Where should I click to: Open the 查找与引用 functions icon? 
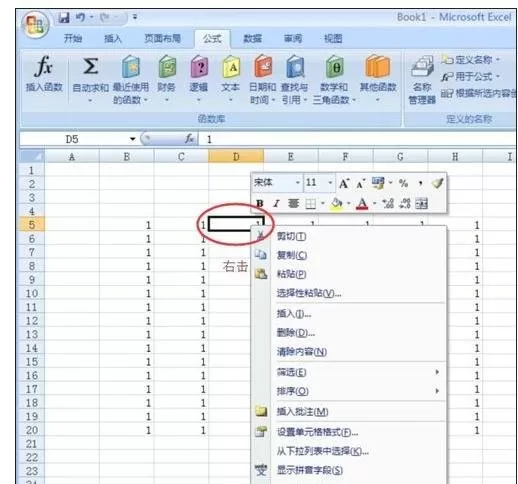pyautogui.click(x=295, y=66)
